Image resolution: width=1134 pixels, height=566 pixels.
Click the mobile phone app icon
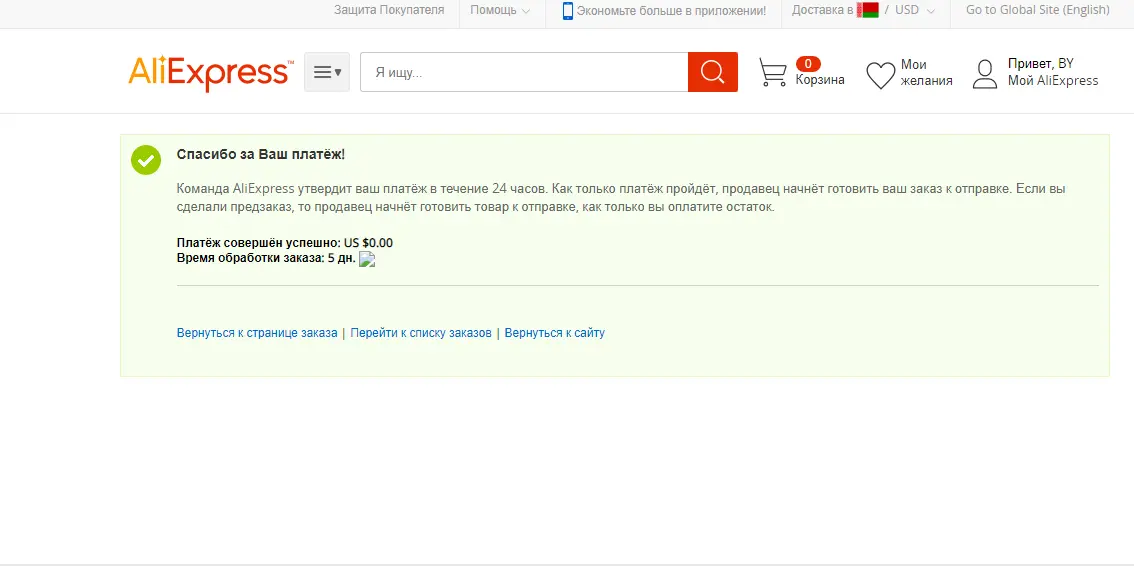pyautogui.click(x=568, y=11)
